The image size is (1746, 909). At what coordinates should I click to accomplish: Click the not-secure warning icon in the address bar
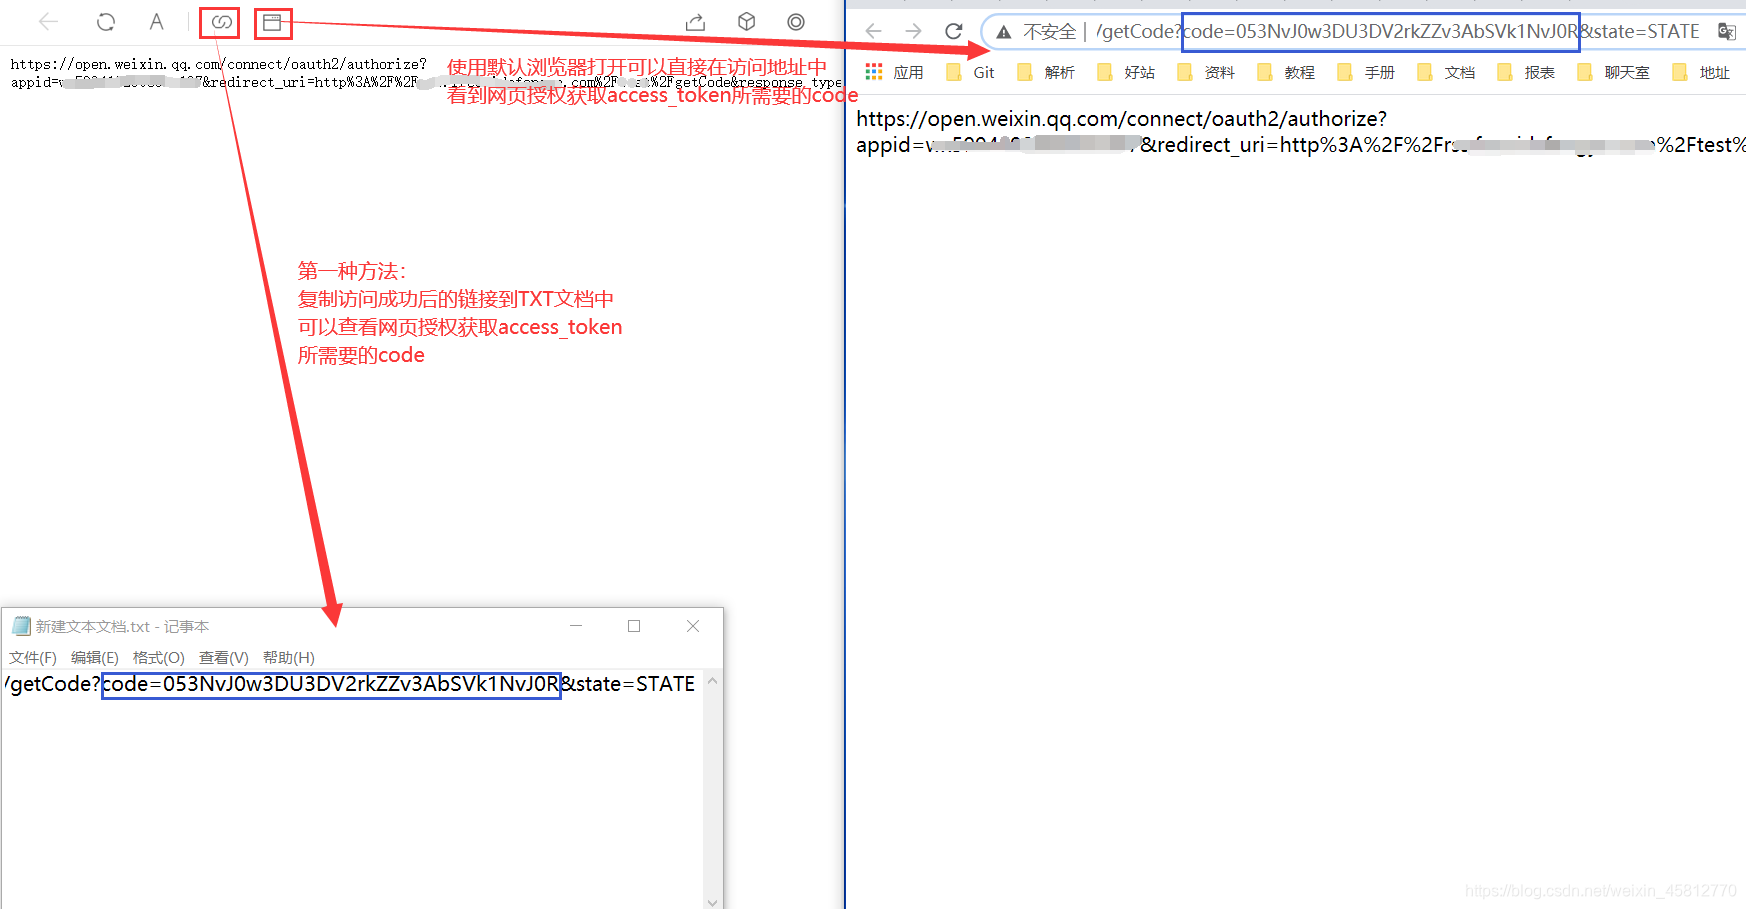click(x=1004, y=32)
